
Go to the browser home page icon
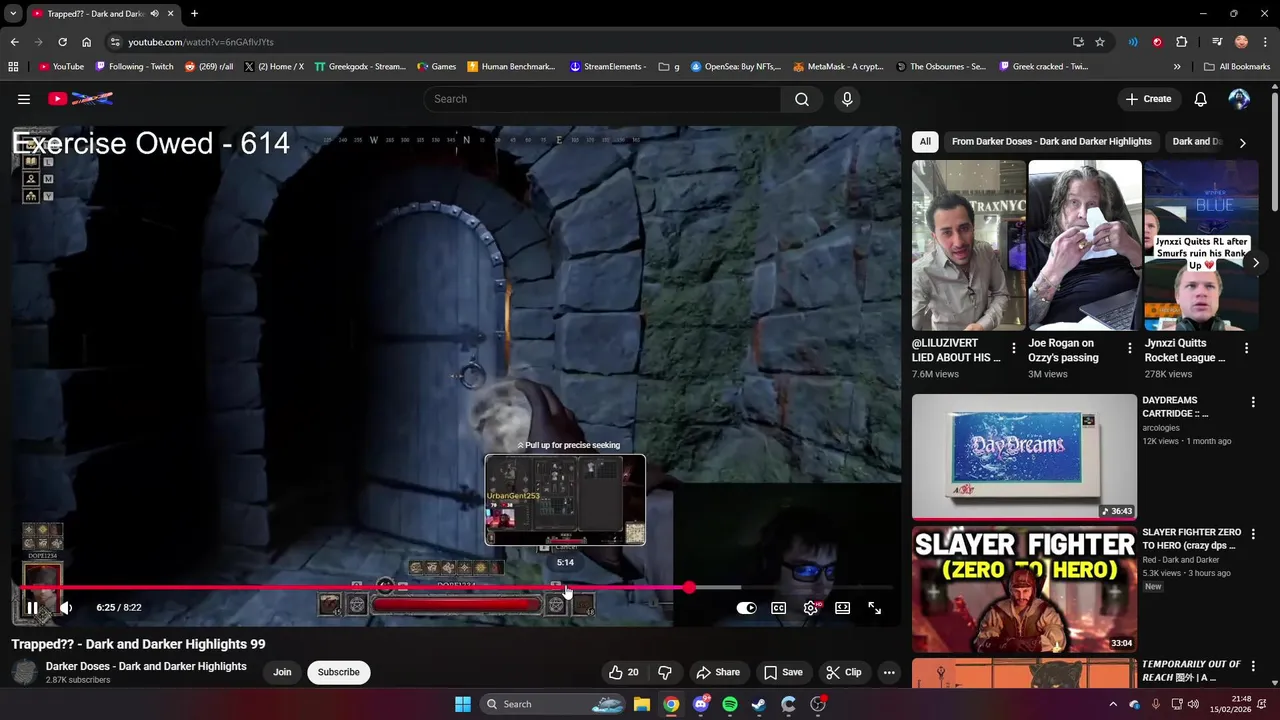[87, 42]
